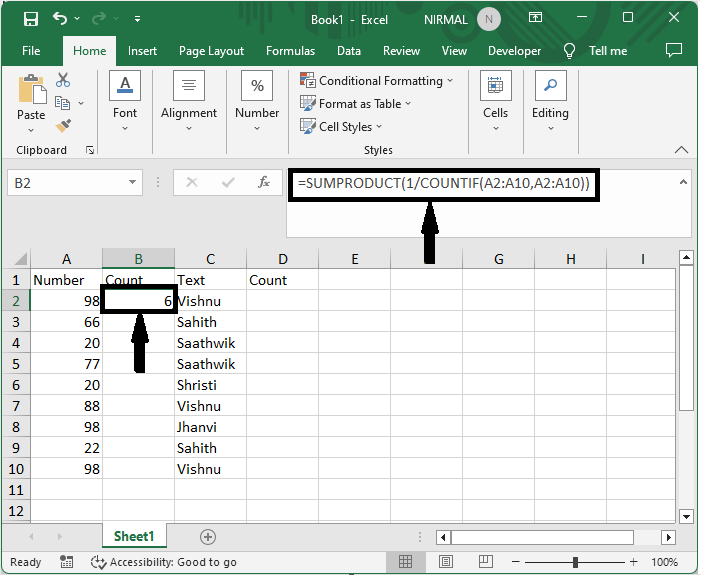Add a new sheet with plus icon

tap(208, 537)
